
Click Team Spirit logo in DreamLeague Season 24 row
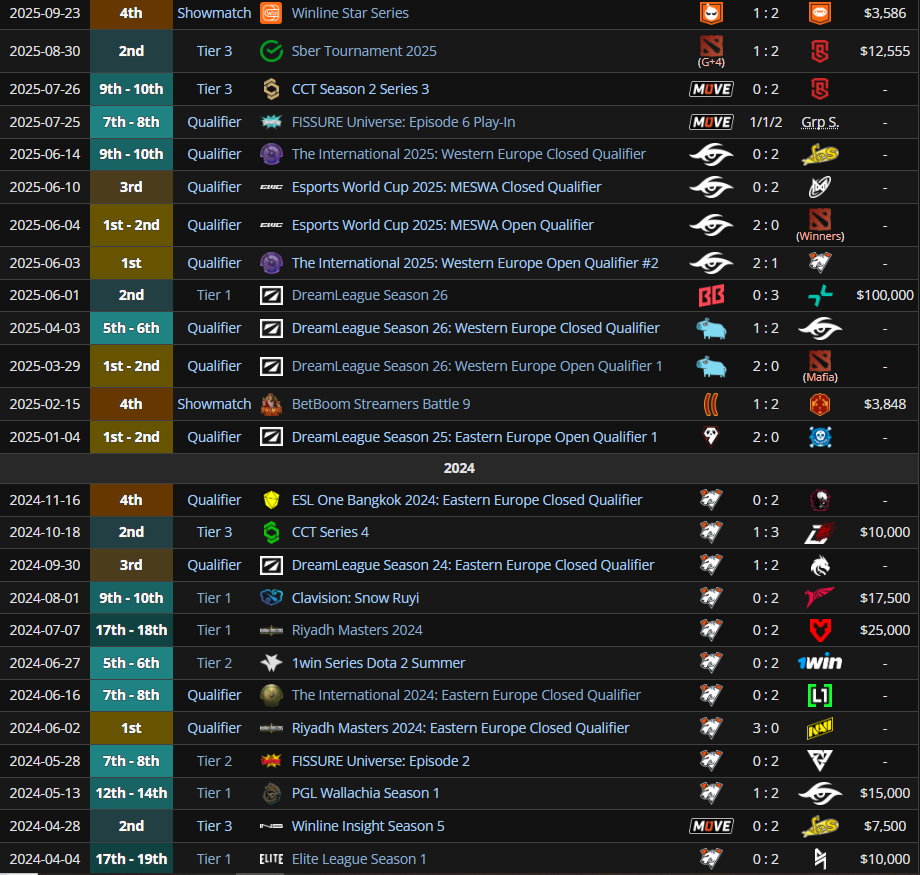coord(819,565)
